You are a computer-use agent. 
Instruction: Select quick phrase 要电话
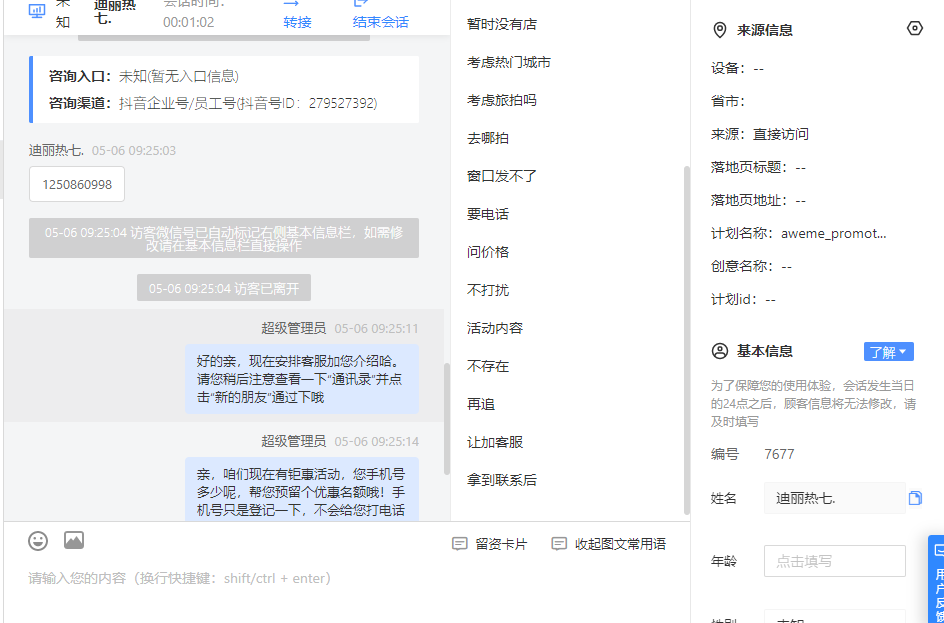[488, 214]
